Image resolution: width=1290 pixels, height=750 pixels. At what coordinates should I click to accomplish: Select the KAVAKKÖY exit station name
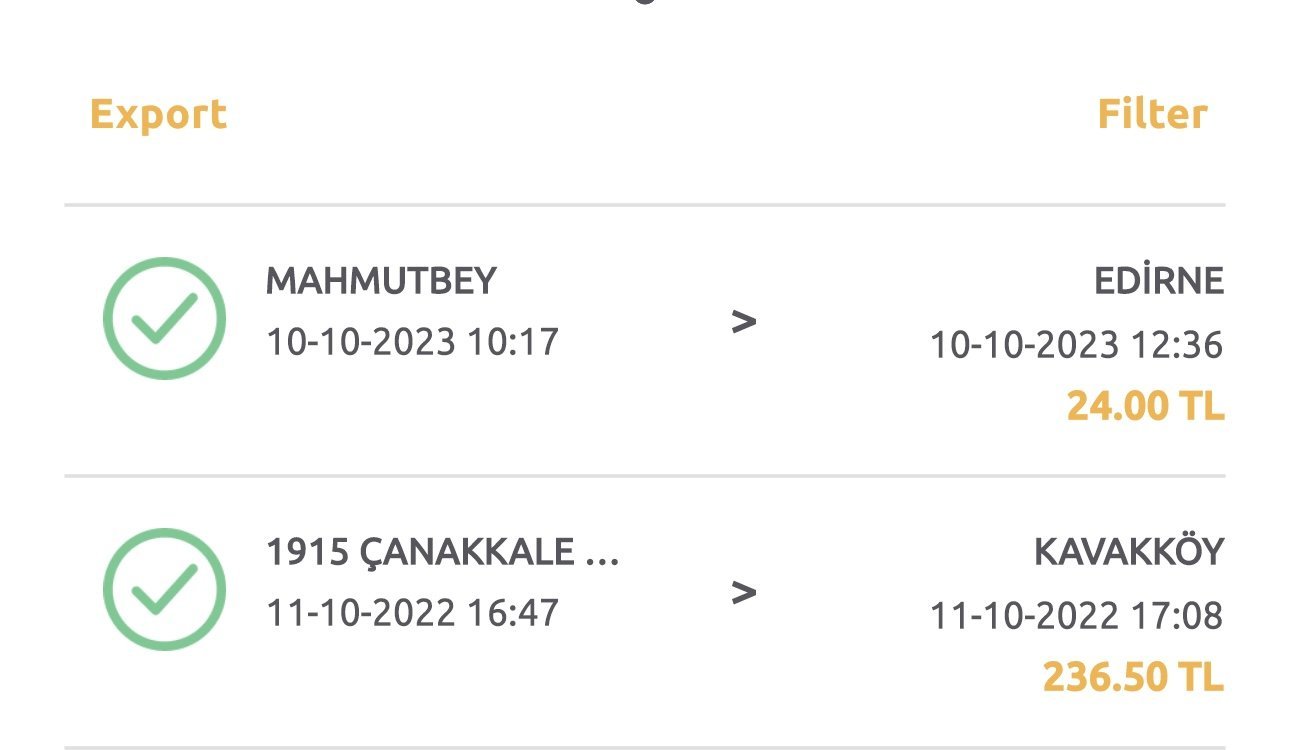coord(1129,552)
